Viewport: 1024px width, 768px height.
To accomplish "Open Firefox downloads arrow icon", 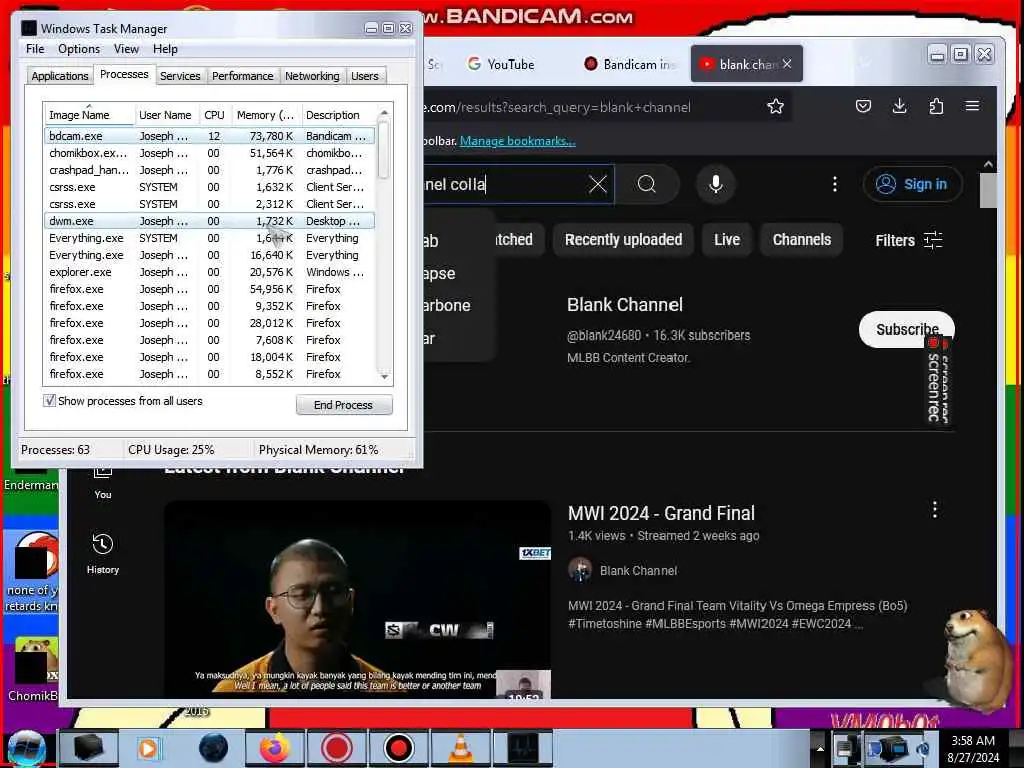I will (x=899, y=106).
